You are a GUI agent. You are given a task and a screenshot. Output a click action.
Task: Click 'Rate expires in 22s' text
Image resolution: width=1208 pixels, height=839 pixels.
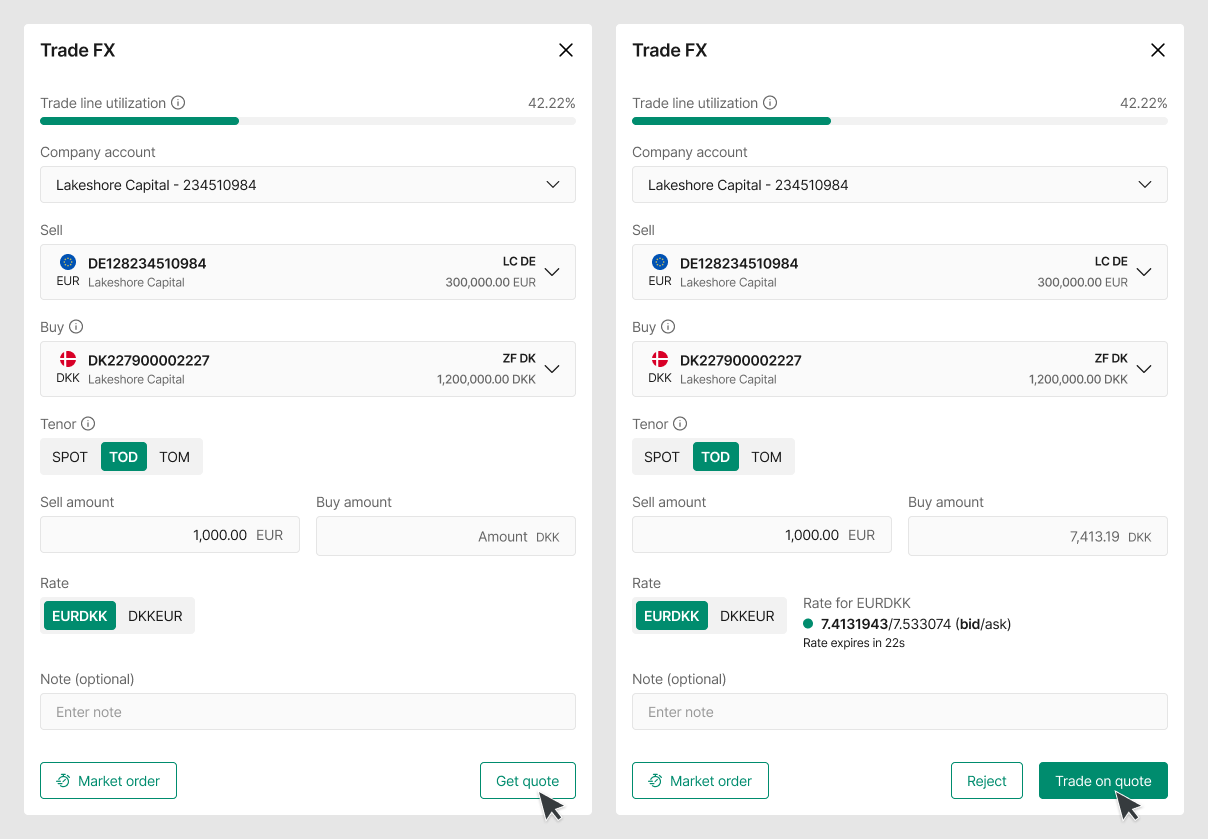click(854, 643)
